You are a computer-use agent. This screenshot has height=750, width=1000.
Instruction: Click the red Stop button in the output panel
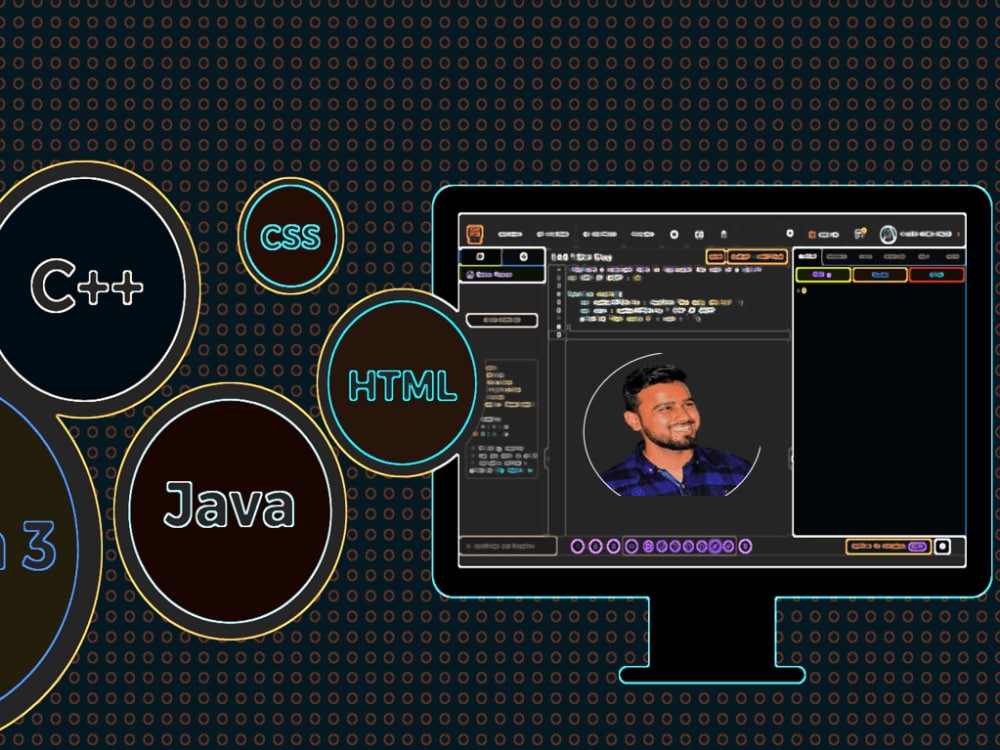[934, 273]
